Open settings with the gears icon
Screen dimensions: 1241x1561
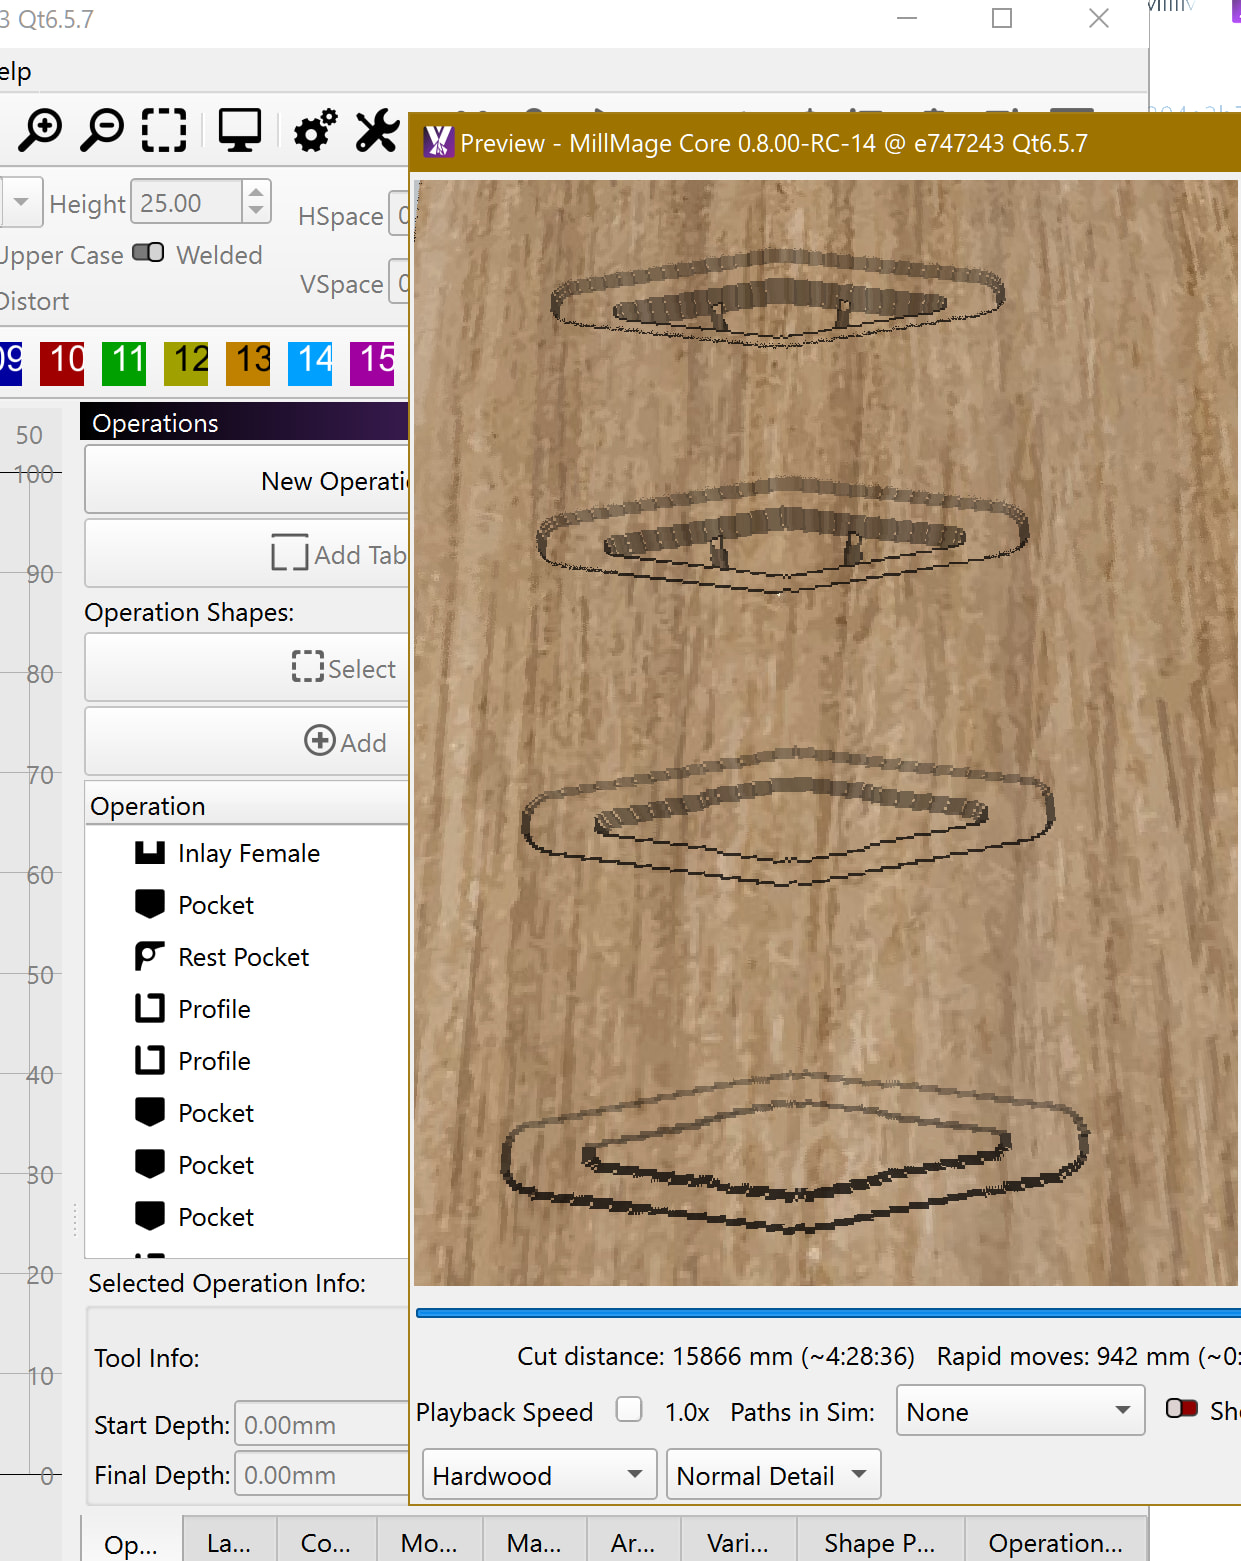tap(315, 130)
